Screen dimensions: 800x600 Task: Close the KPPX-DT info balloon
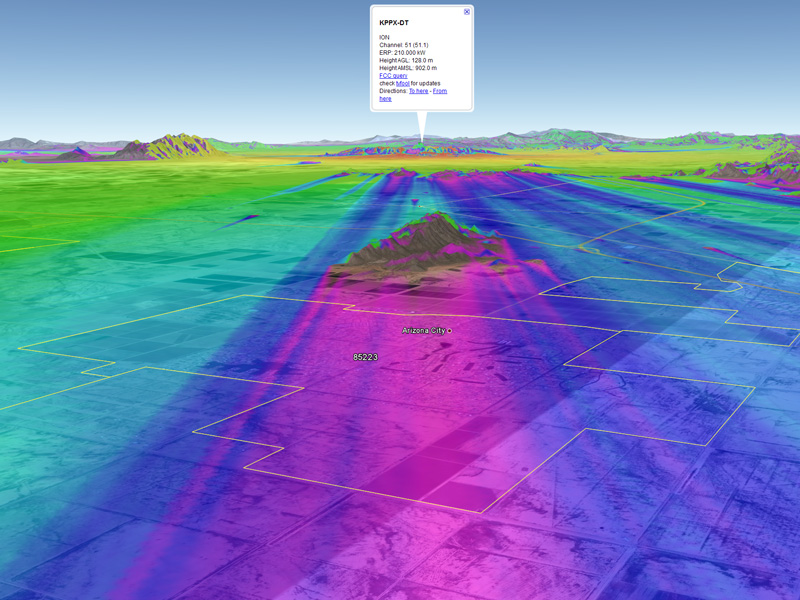coord(466,12)
